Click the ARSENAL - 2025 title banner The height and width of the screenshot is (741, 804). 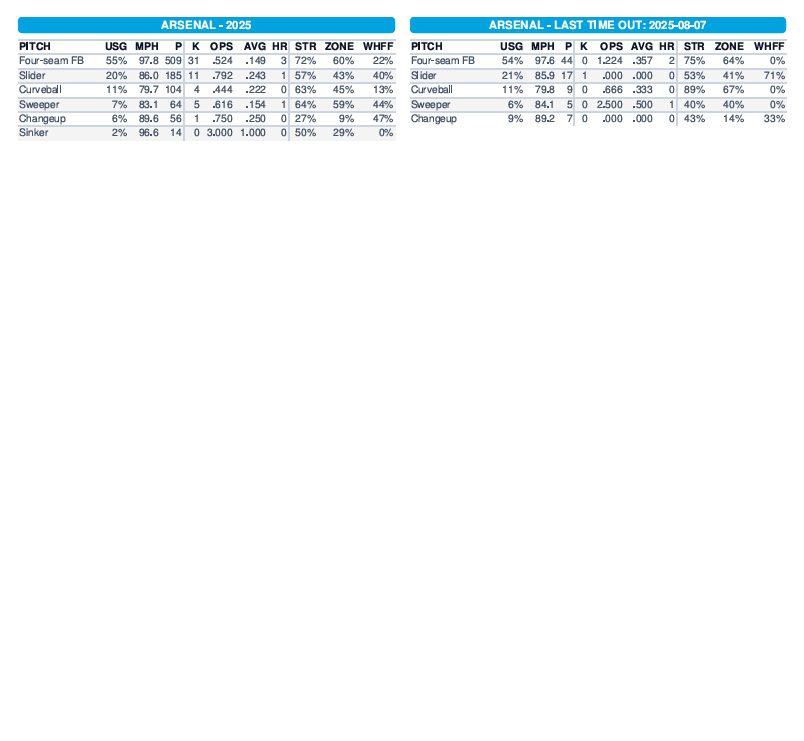[x=207, y=25]
